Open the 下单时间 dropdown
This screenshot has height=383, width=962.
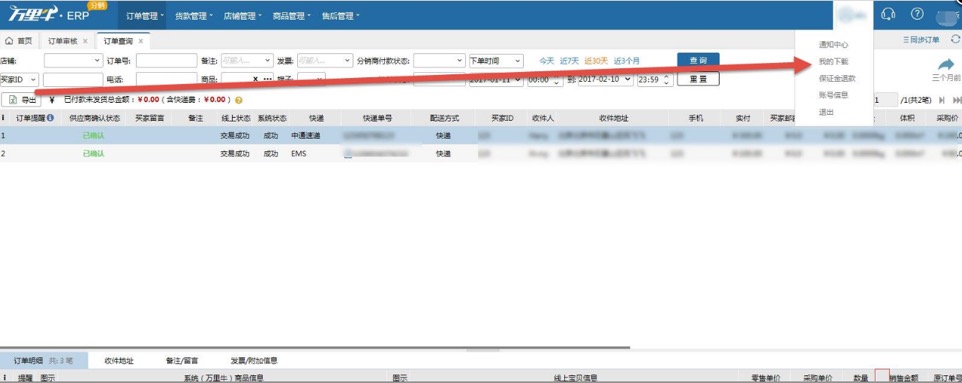(x=496, y=61)
